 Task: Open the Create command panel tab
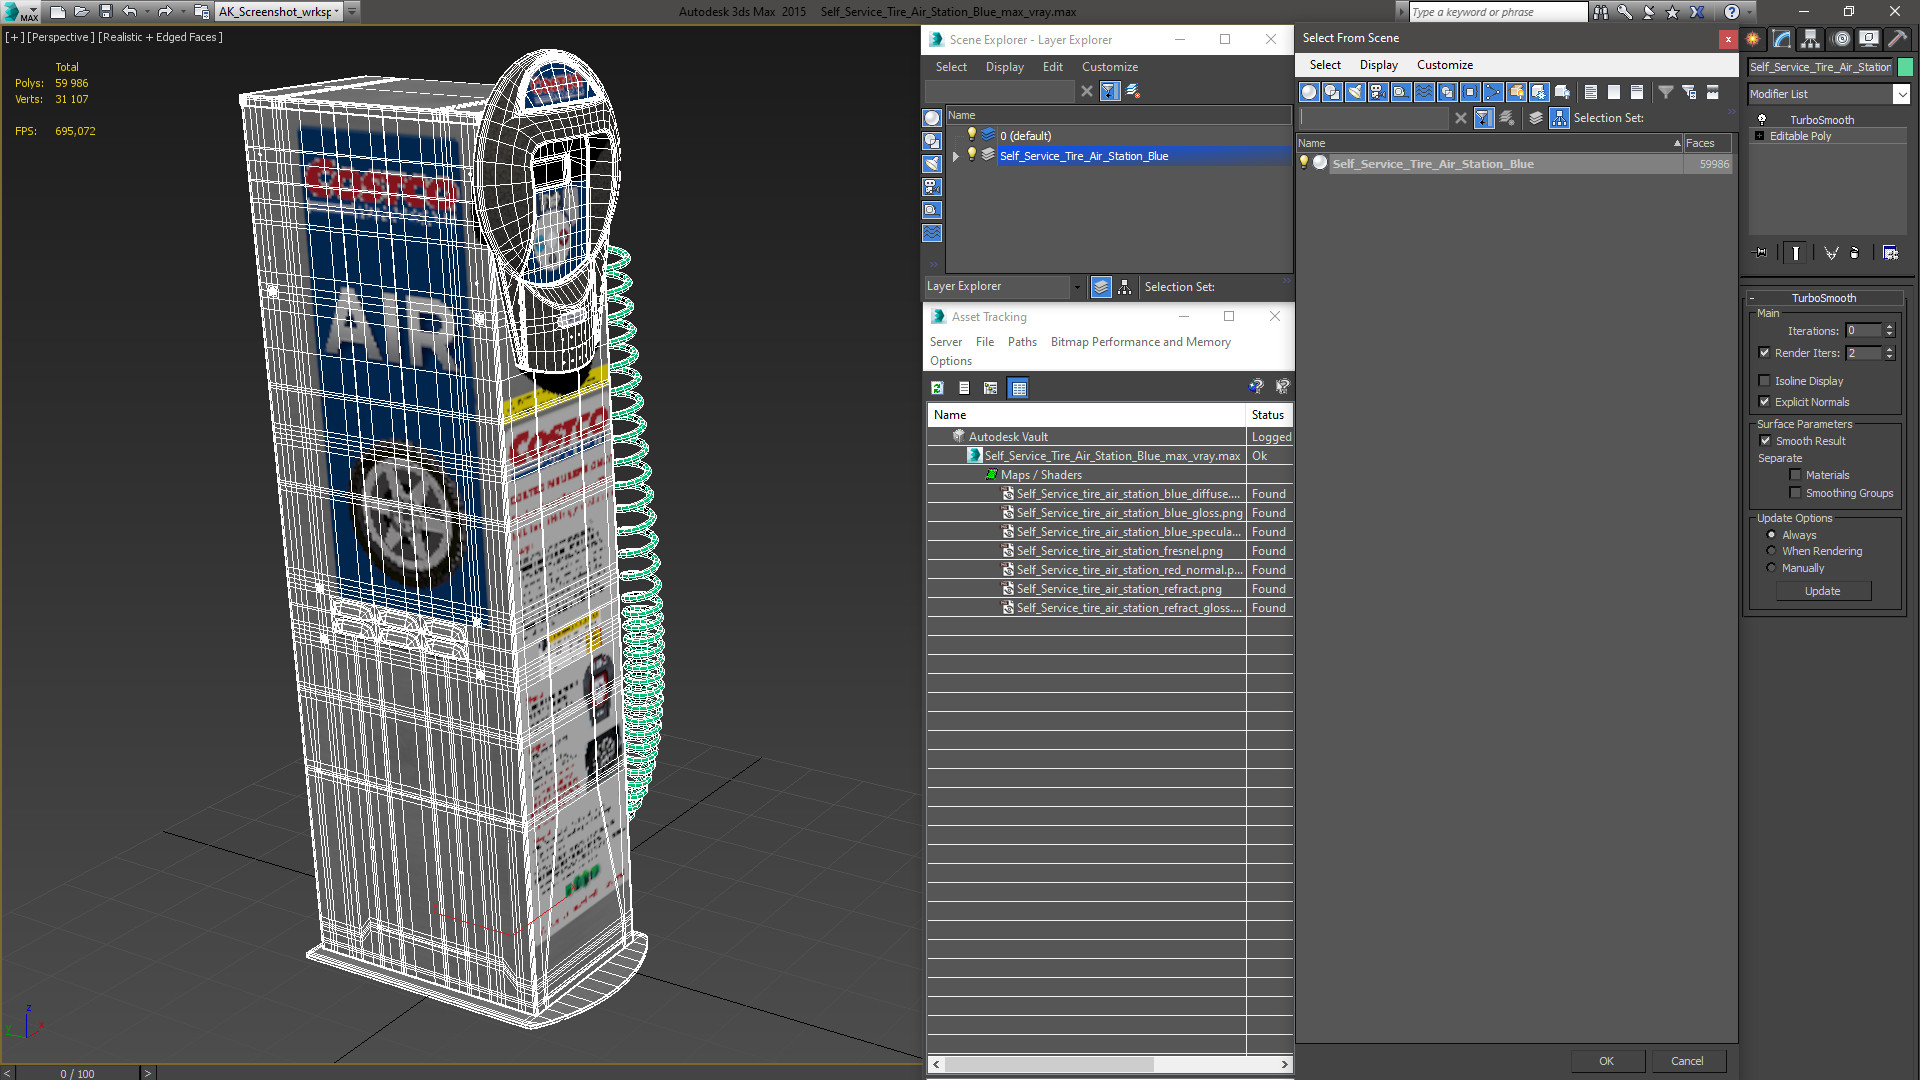[x=1753, y=39]
